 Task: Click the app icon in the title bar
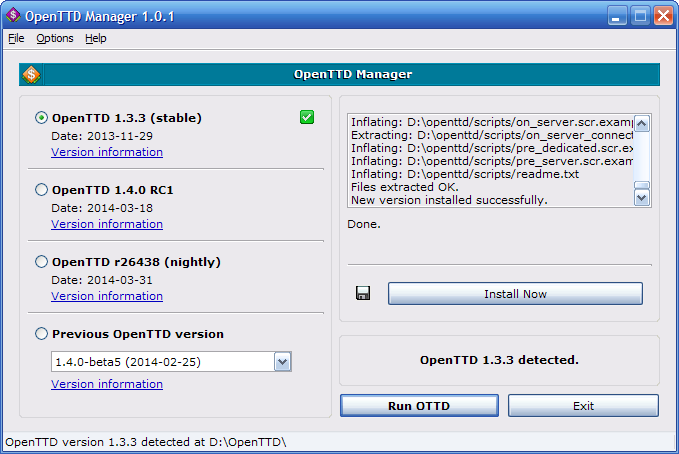pos(14,14)
